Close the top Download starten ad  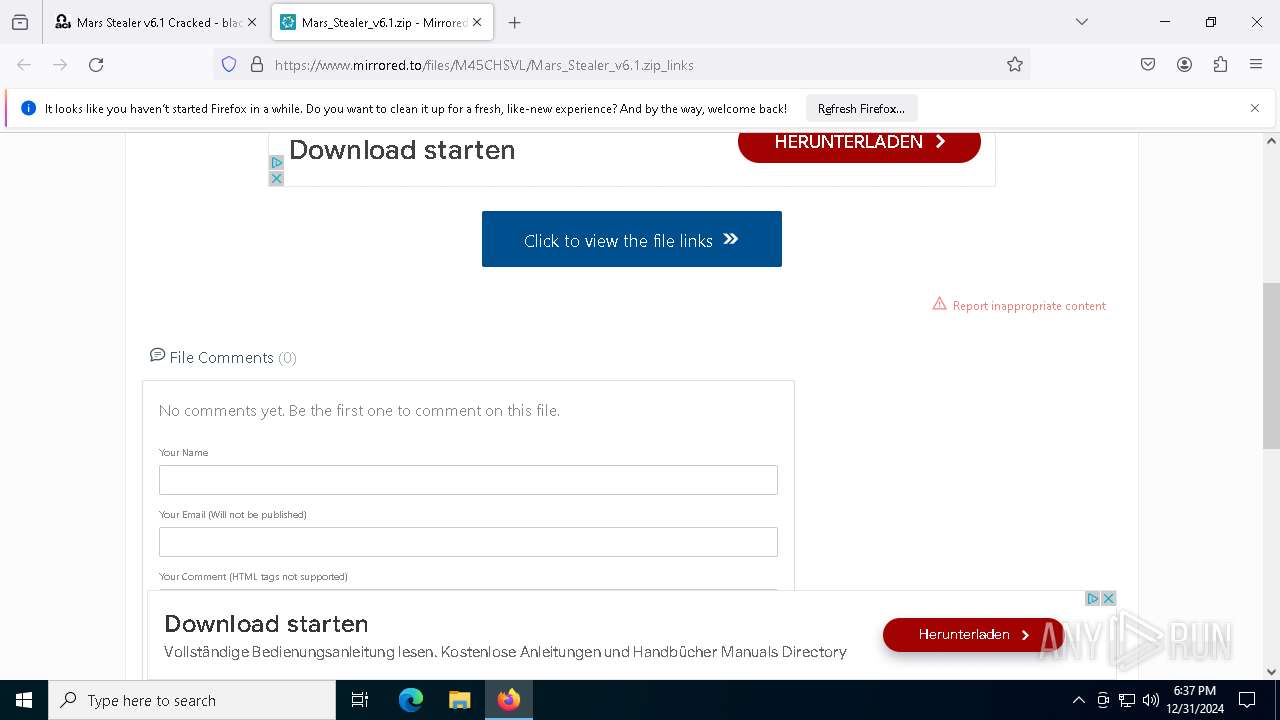pyautogui.click(x=276, y=178)
